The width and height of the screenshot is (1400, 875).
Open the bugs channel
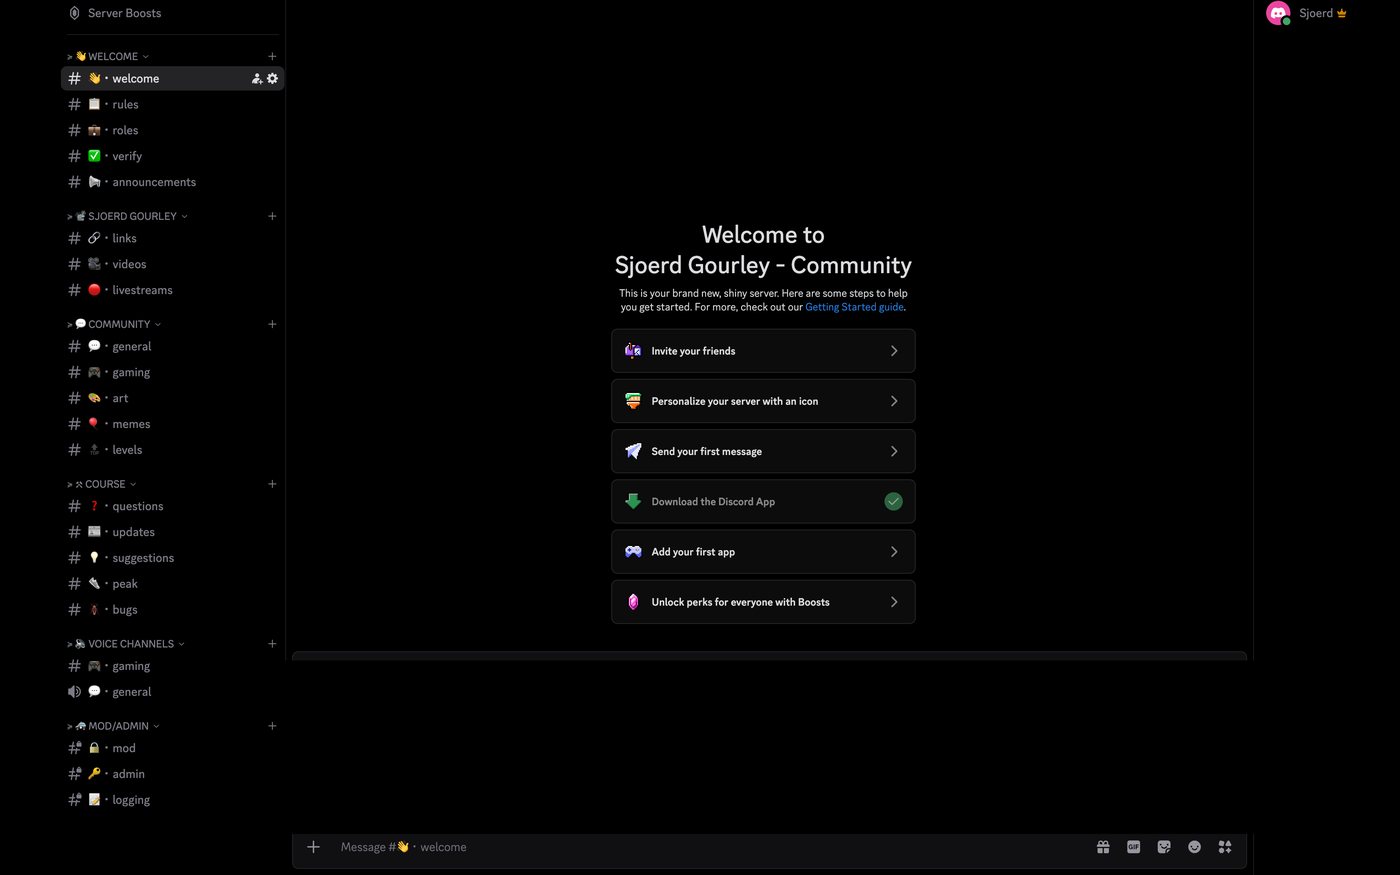click(172, 610)
